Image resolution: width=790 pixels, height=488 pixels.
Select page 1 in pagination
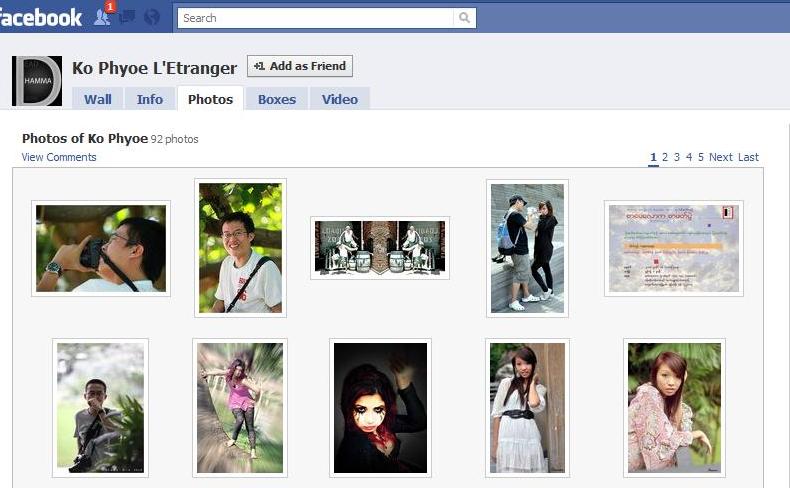(653, 158)
